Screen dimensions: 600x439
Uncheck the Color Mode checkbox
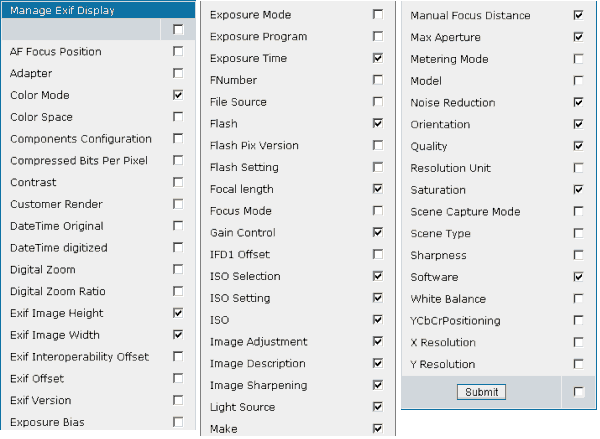tap(178, 95)
